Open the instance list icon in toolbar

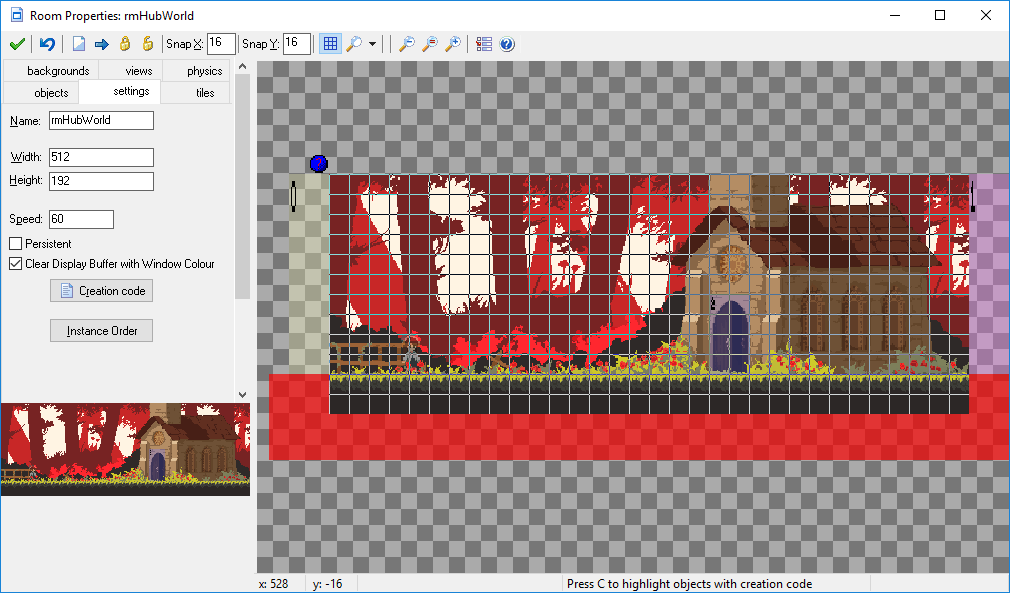click(x=484, y=44)
